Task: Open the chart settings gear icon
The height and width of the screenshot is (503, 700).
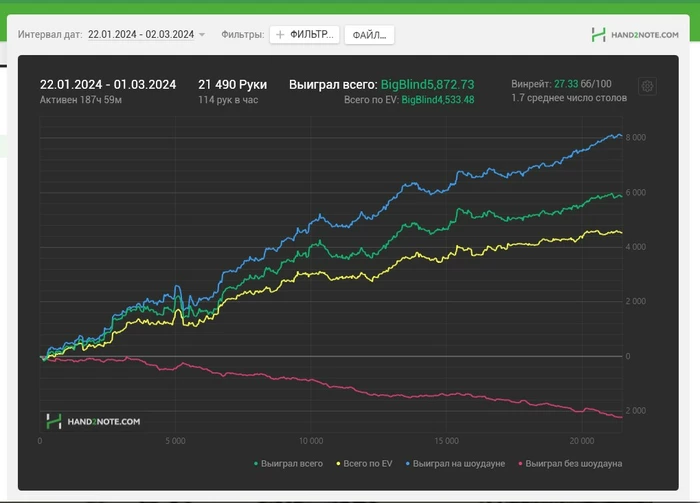Action: [x=647, y=86]
